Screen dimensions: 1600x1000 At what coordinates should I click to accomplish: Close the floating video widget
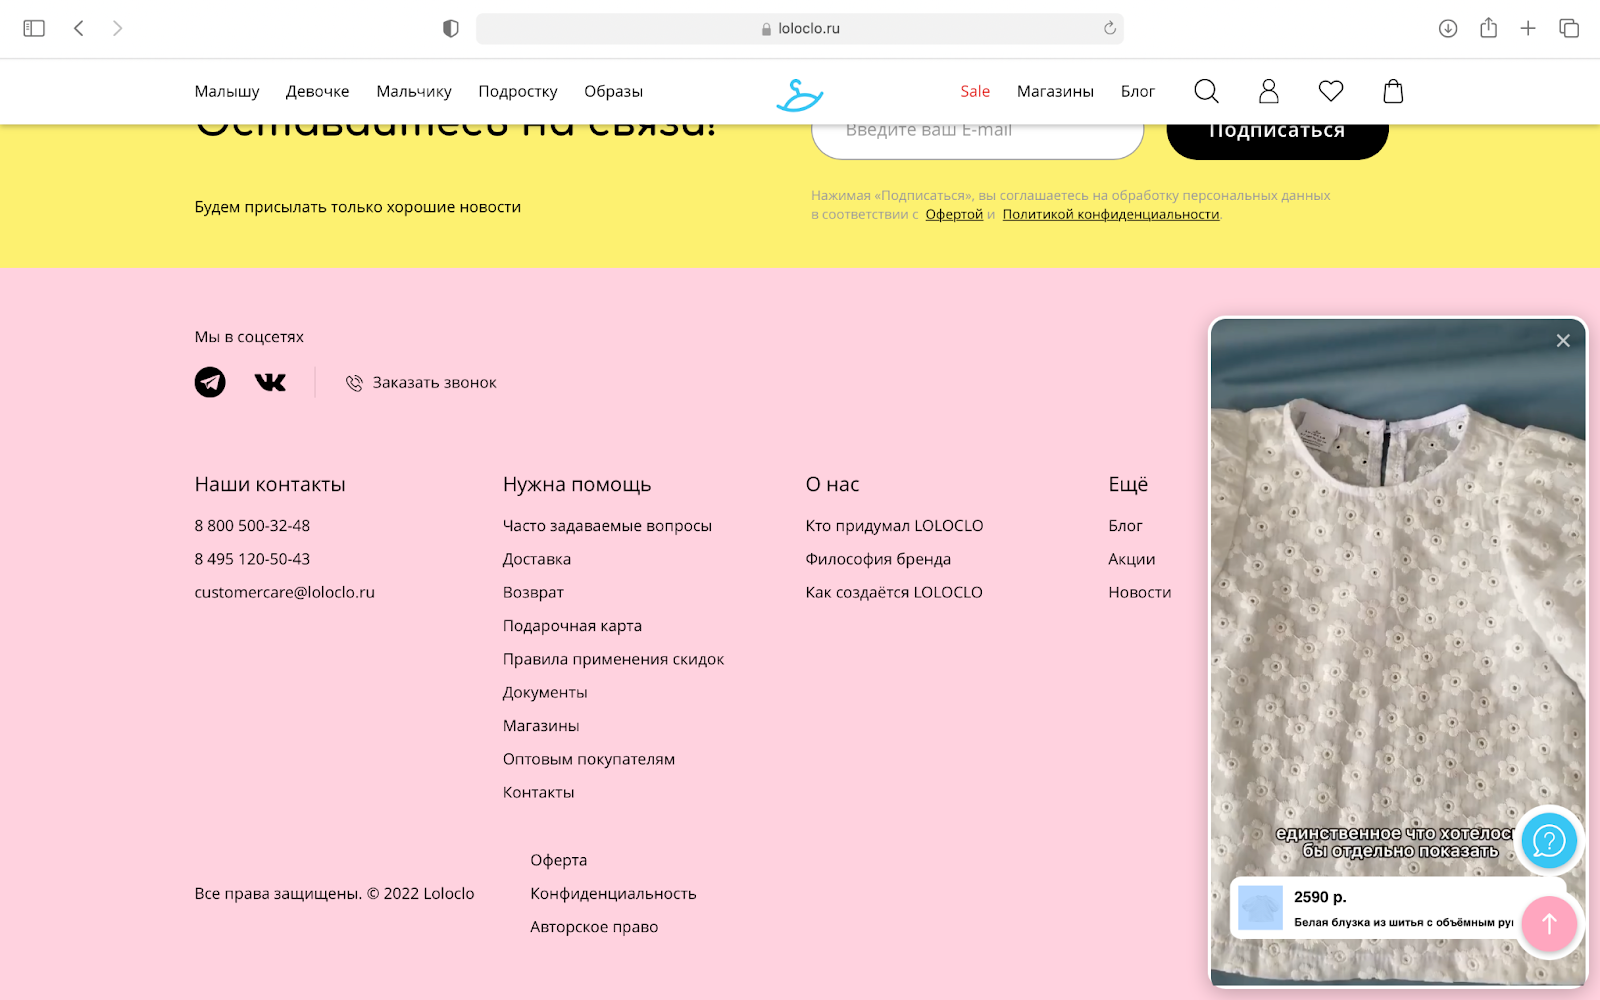(x=1563, y=341)
